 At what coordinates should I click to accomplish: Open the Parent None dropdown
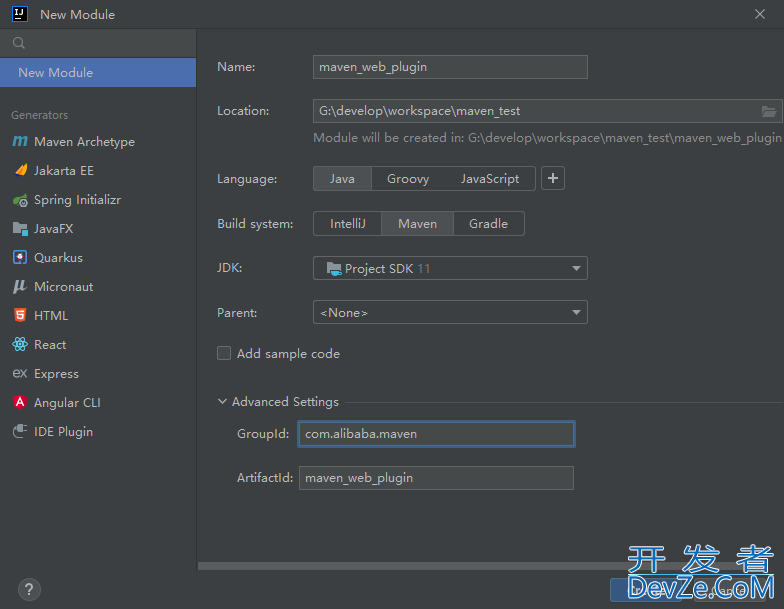[450, 312]
